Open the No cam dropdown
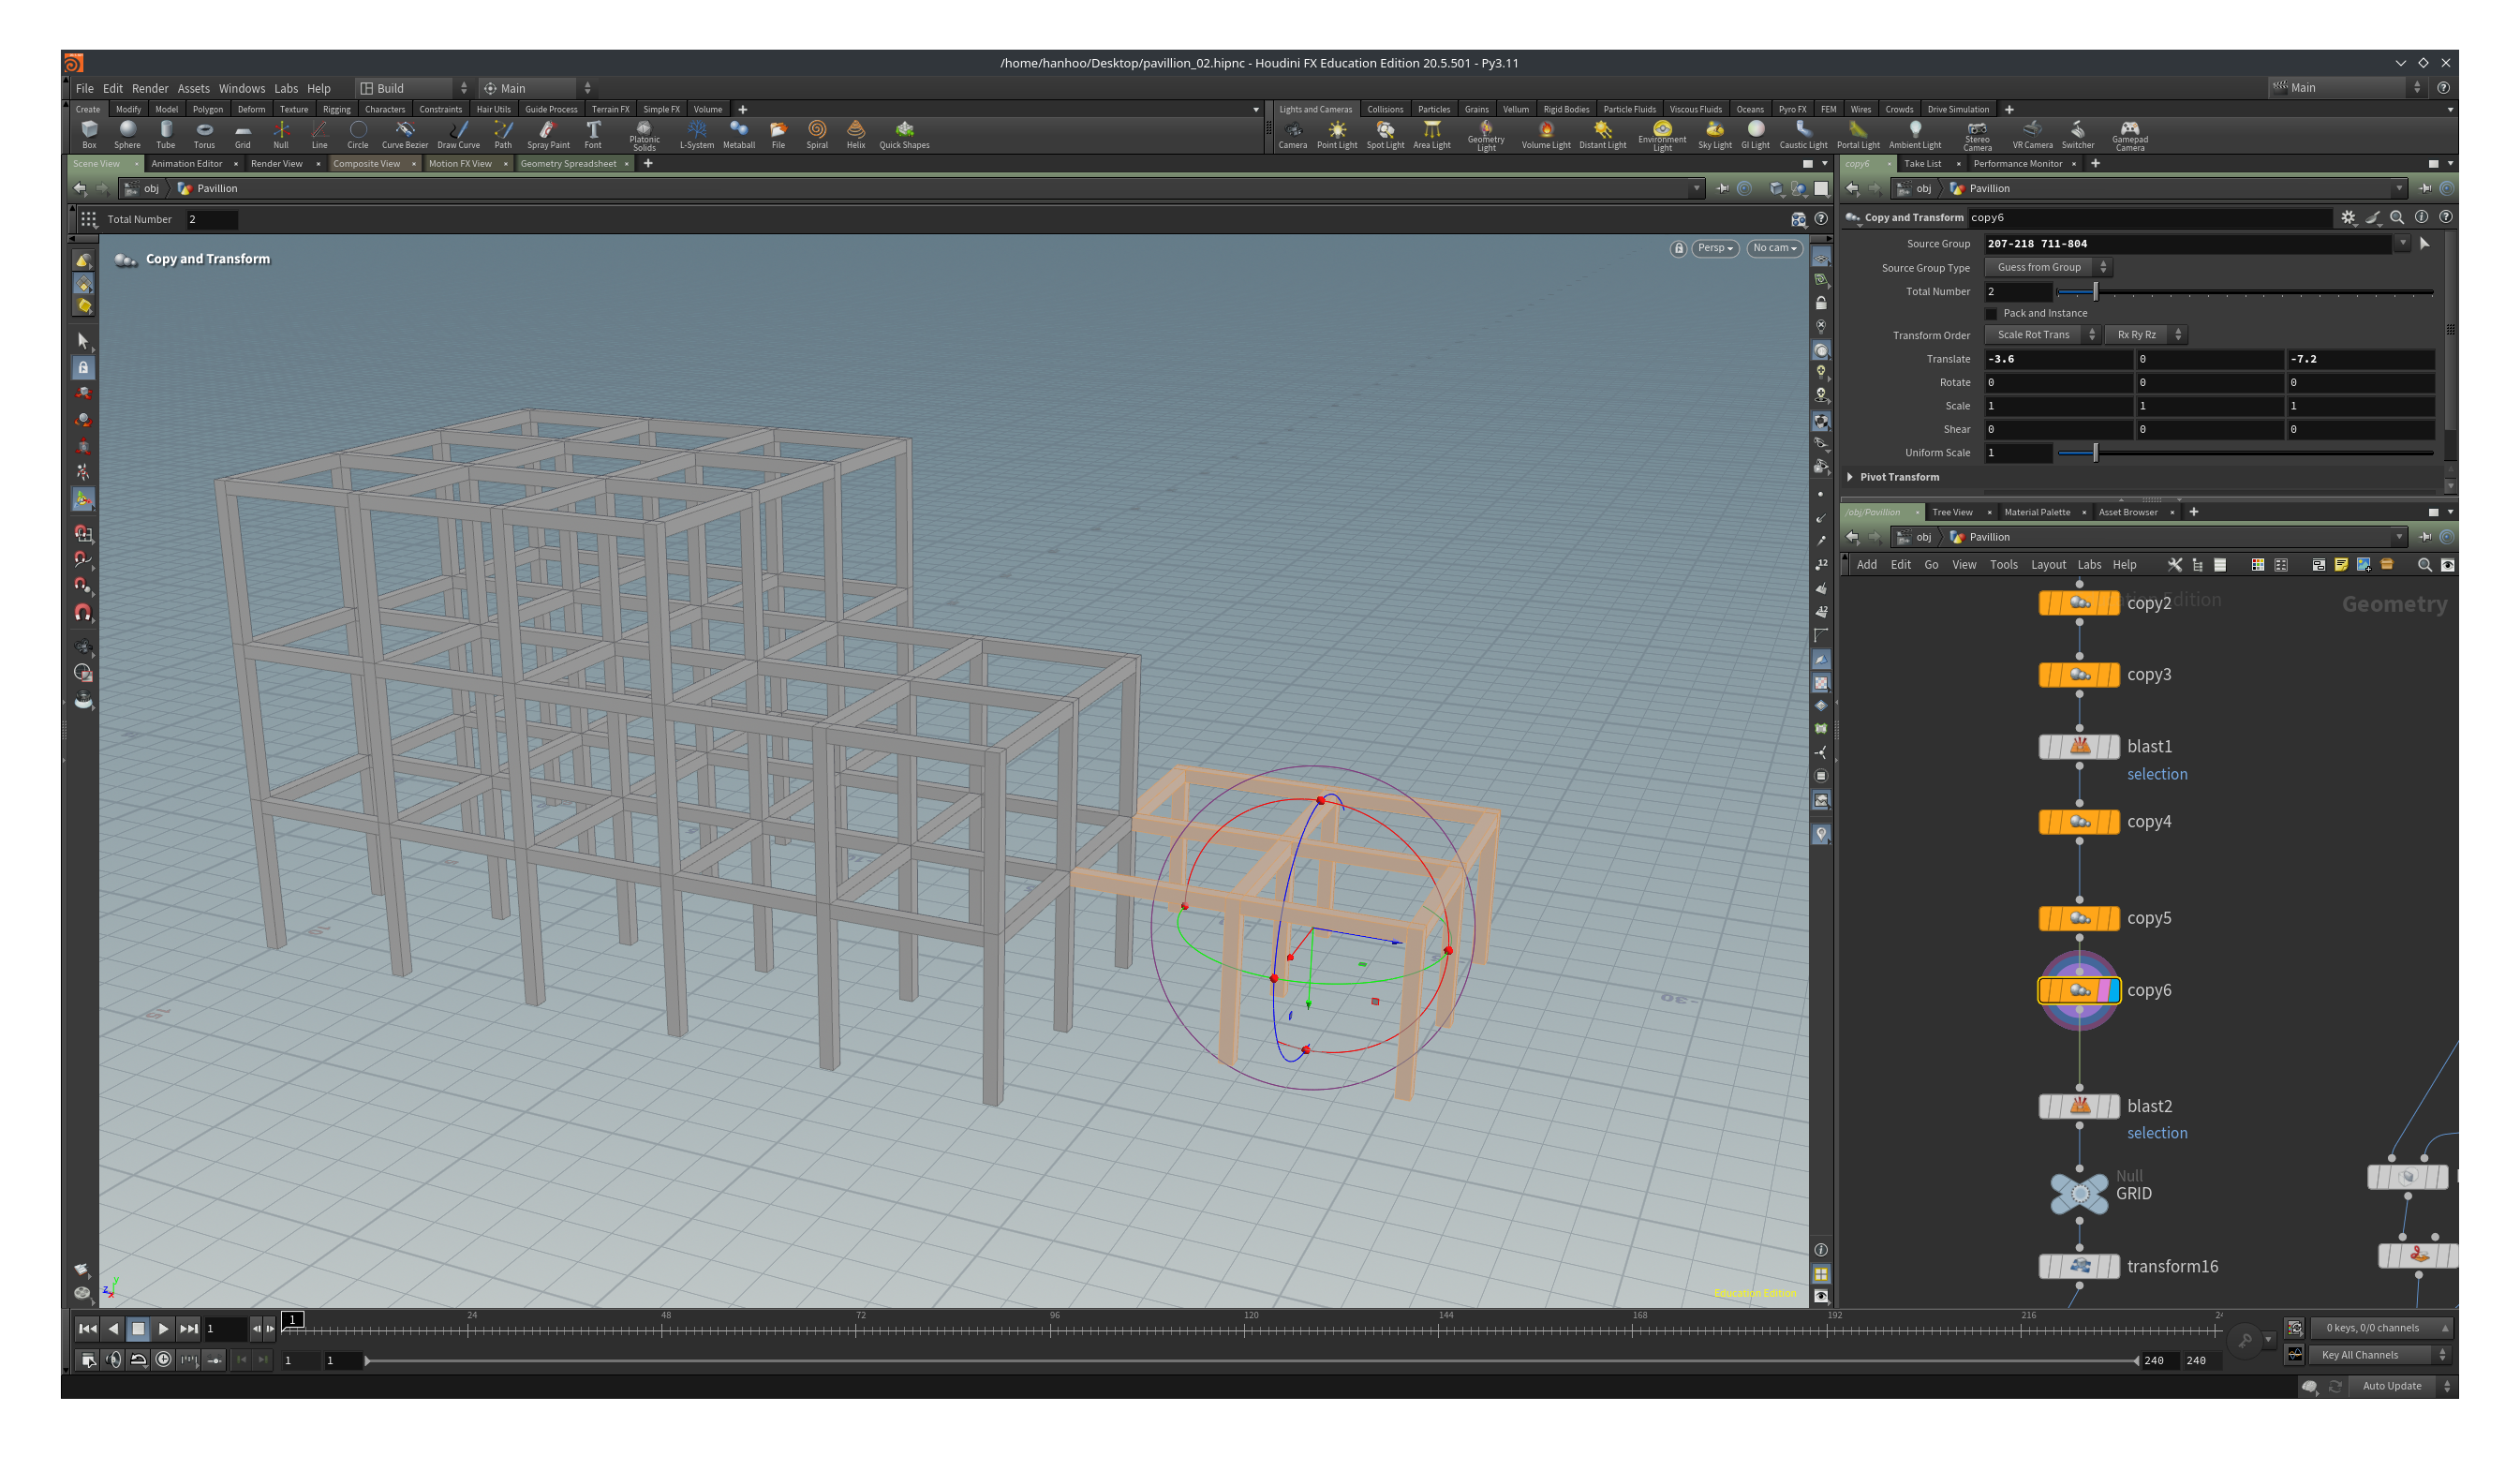 [1774, 248]
